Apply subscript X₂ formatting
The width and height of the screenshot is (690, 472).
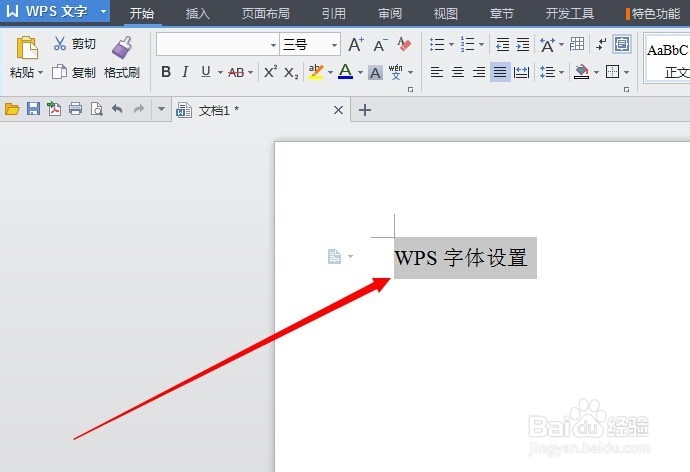(x=291, y=72)
